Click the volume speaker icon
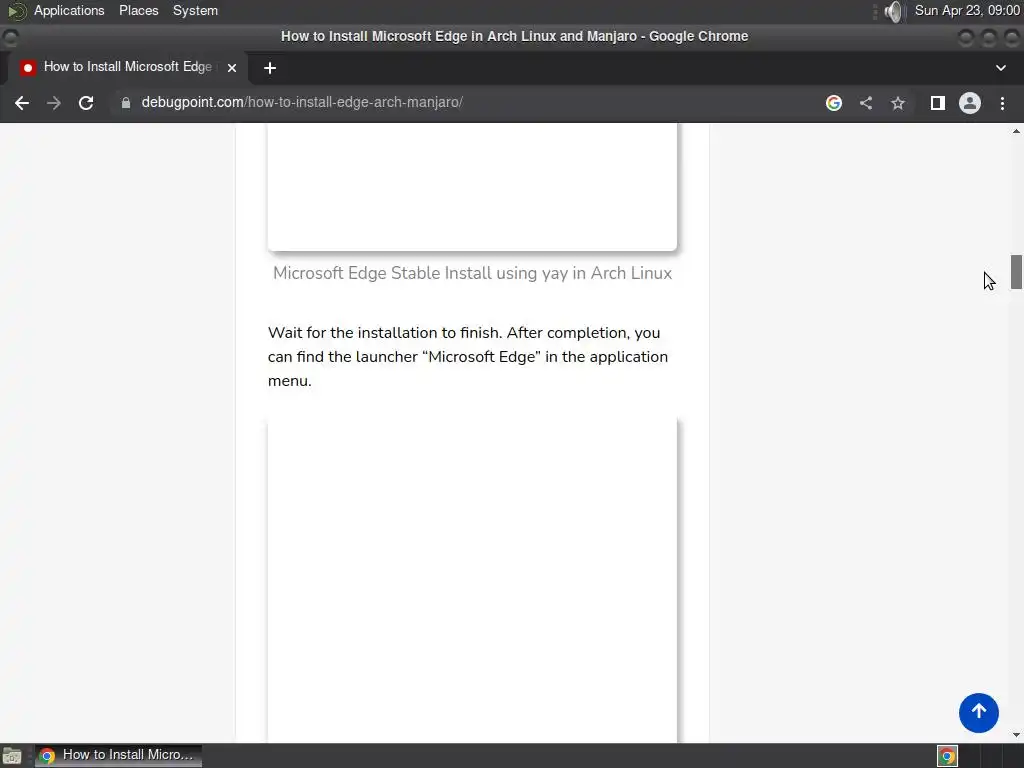1024x768 pixels. click(x=893, y=11)
